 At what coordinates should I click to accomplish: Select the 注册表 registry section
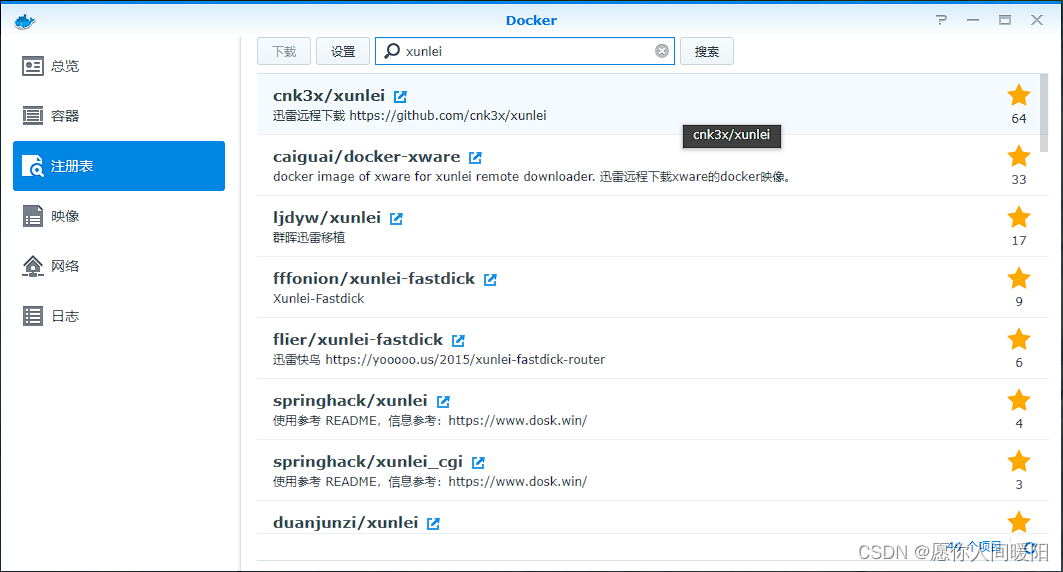click(119, 166)
